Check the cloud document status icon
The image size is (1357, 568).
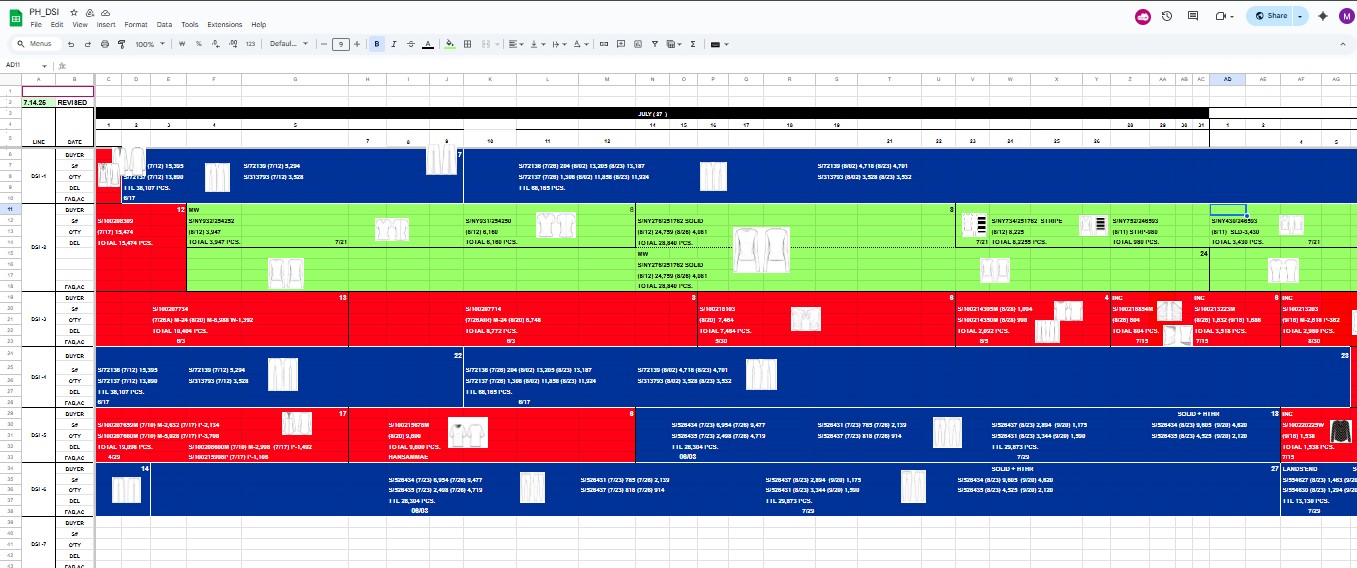(105, 12)
